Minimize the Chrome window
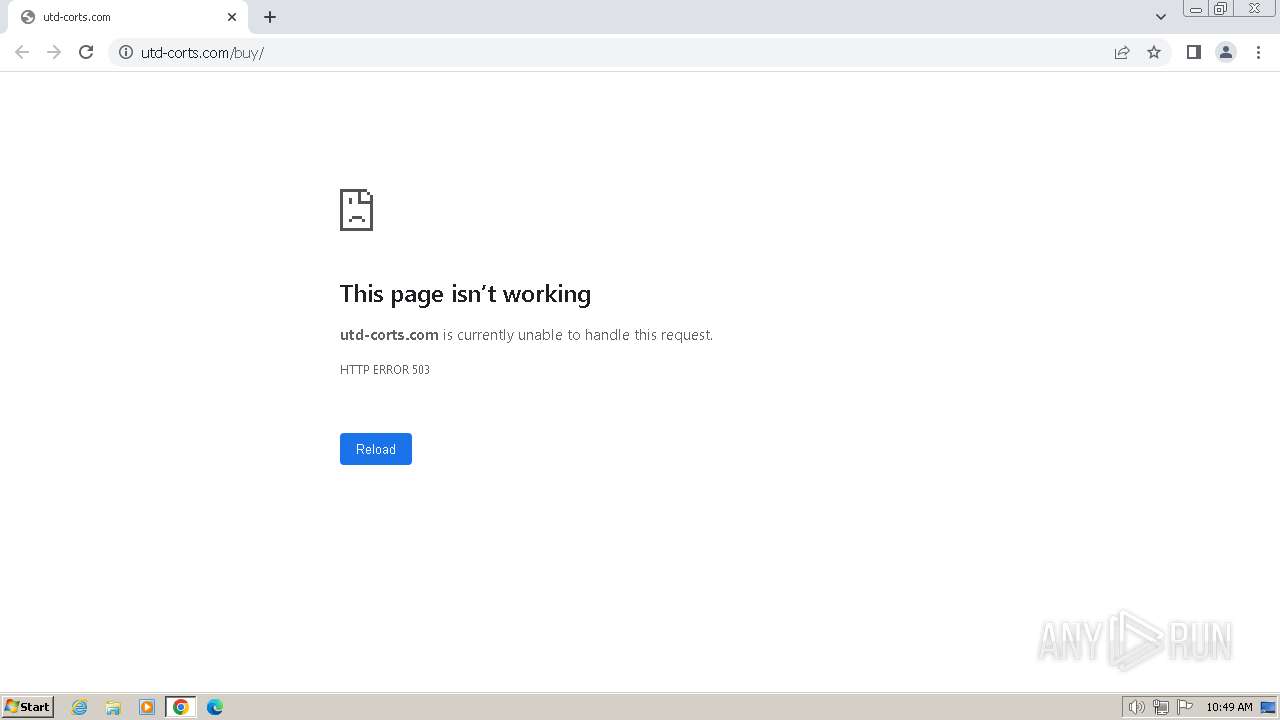Image resolution: width=1280 pixels, height=720 pixels. point(1196,9)
